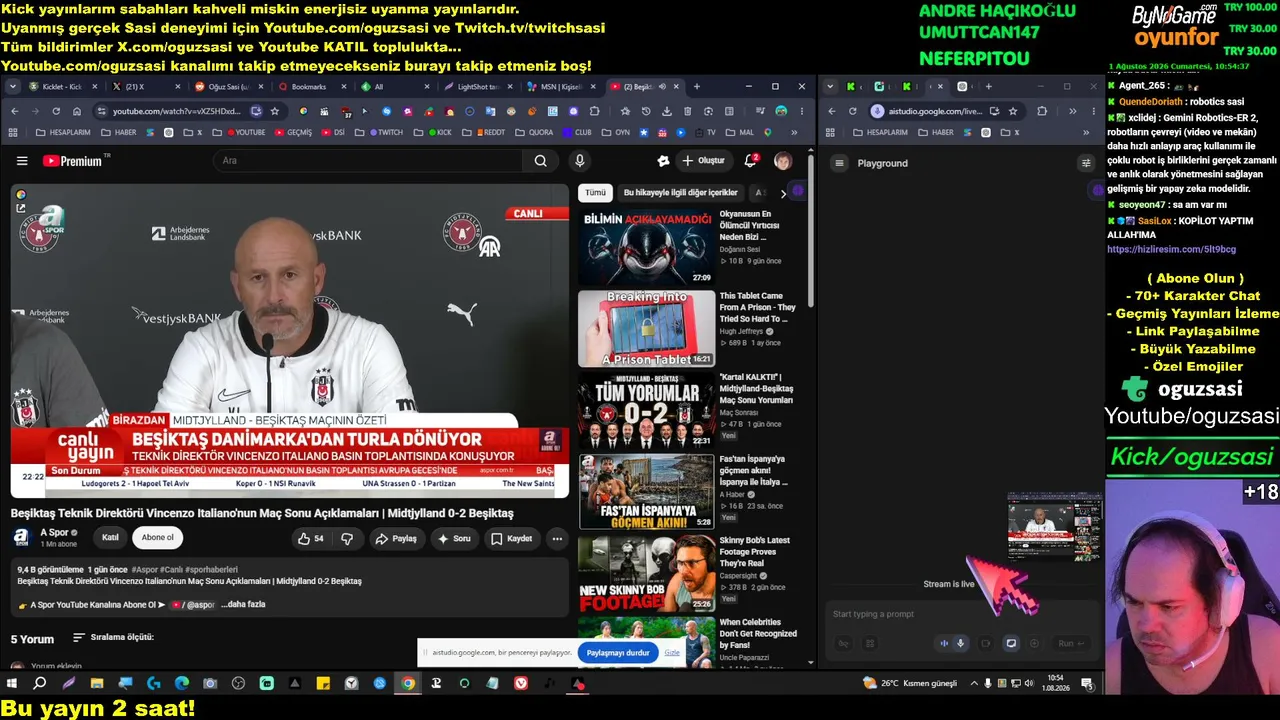Mute the playing YouTube tab audio
The image size is (1280, 720).
[x=662, y=87]
